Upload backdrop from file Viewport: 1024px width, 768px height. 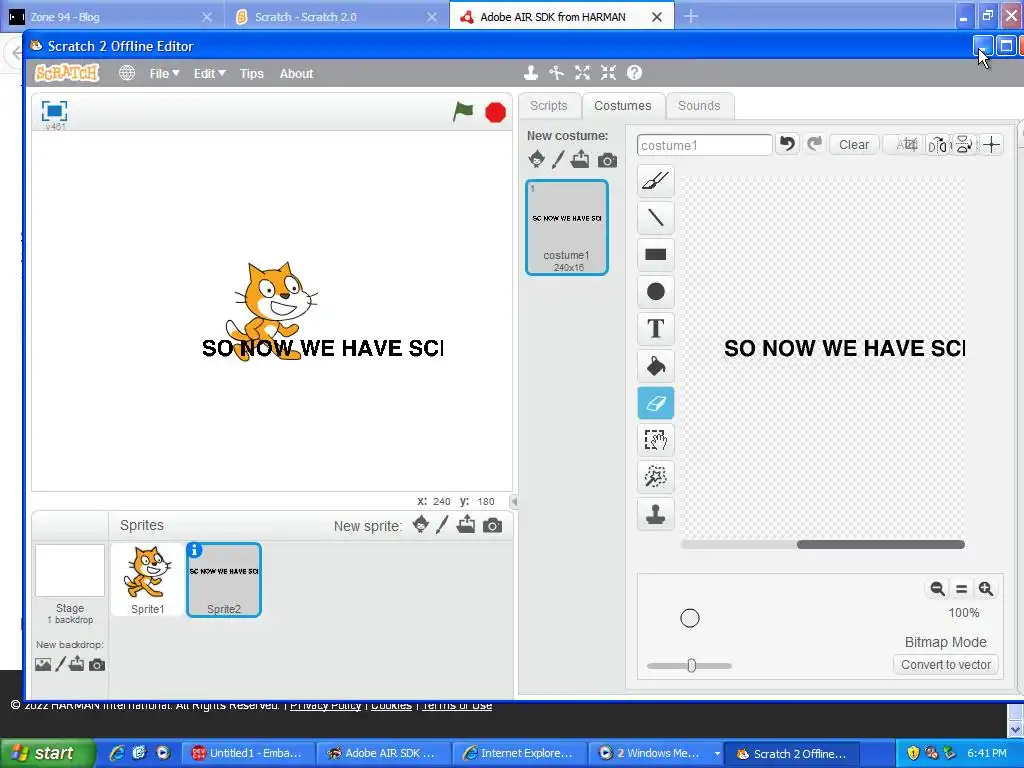coord(76,664)
